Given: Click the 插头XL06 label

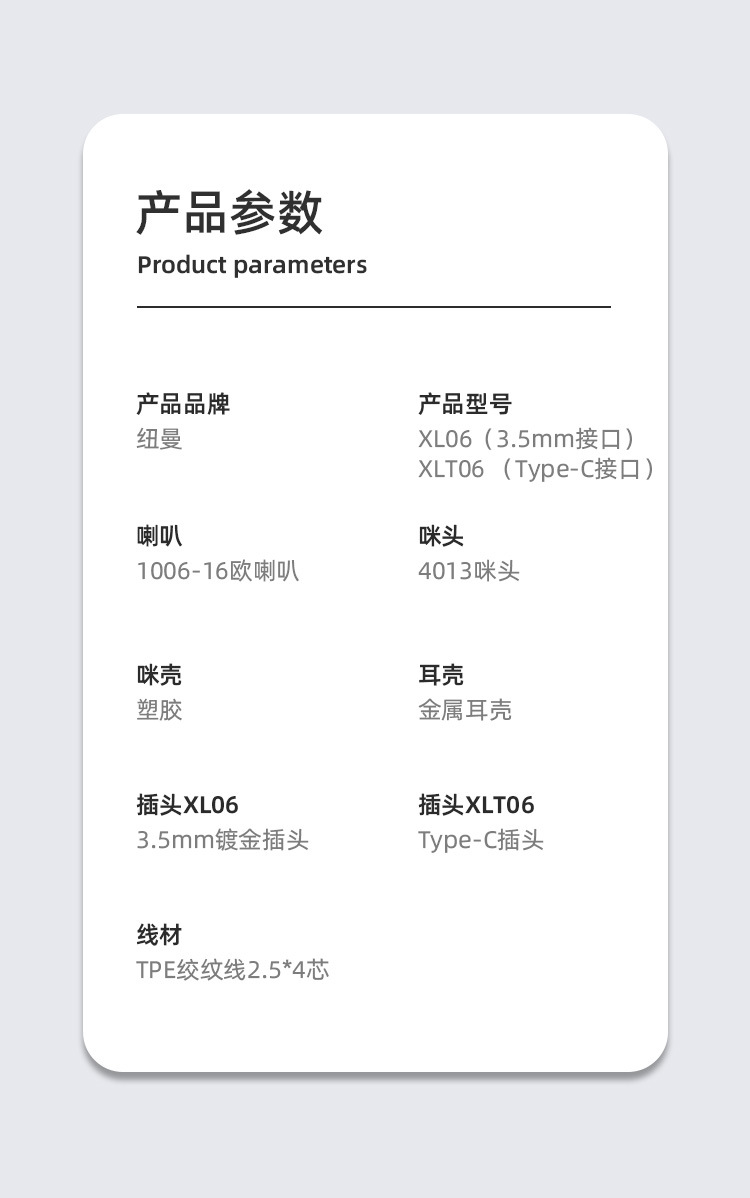Looking at the screenshot, I should pos(188,805).
